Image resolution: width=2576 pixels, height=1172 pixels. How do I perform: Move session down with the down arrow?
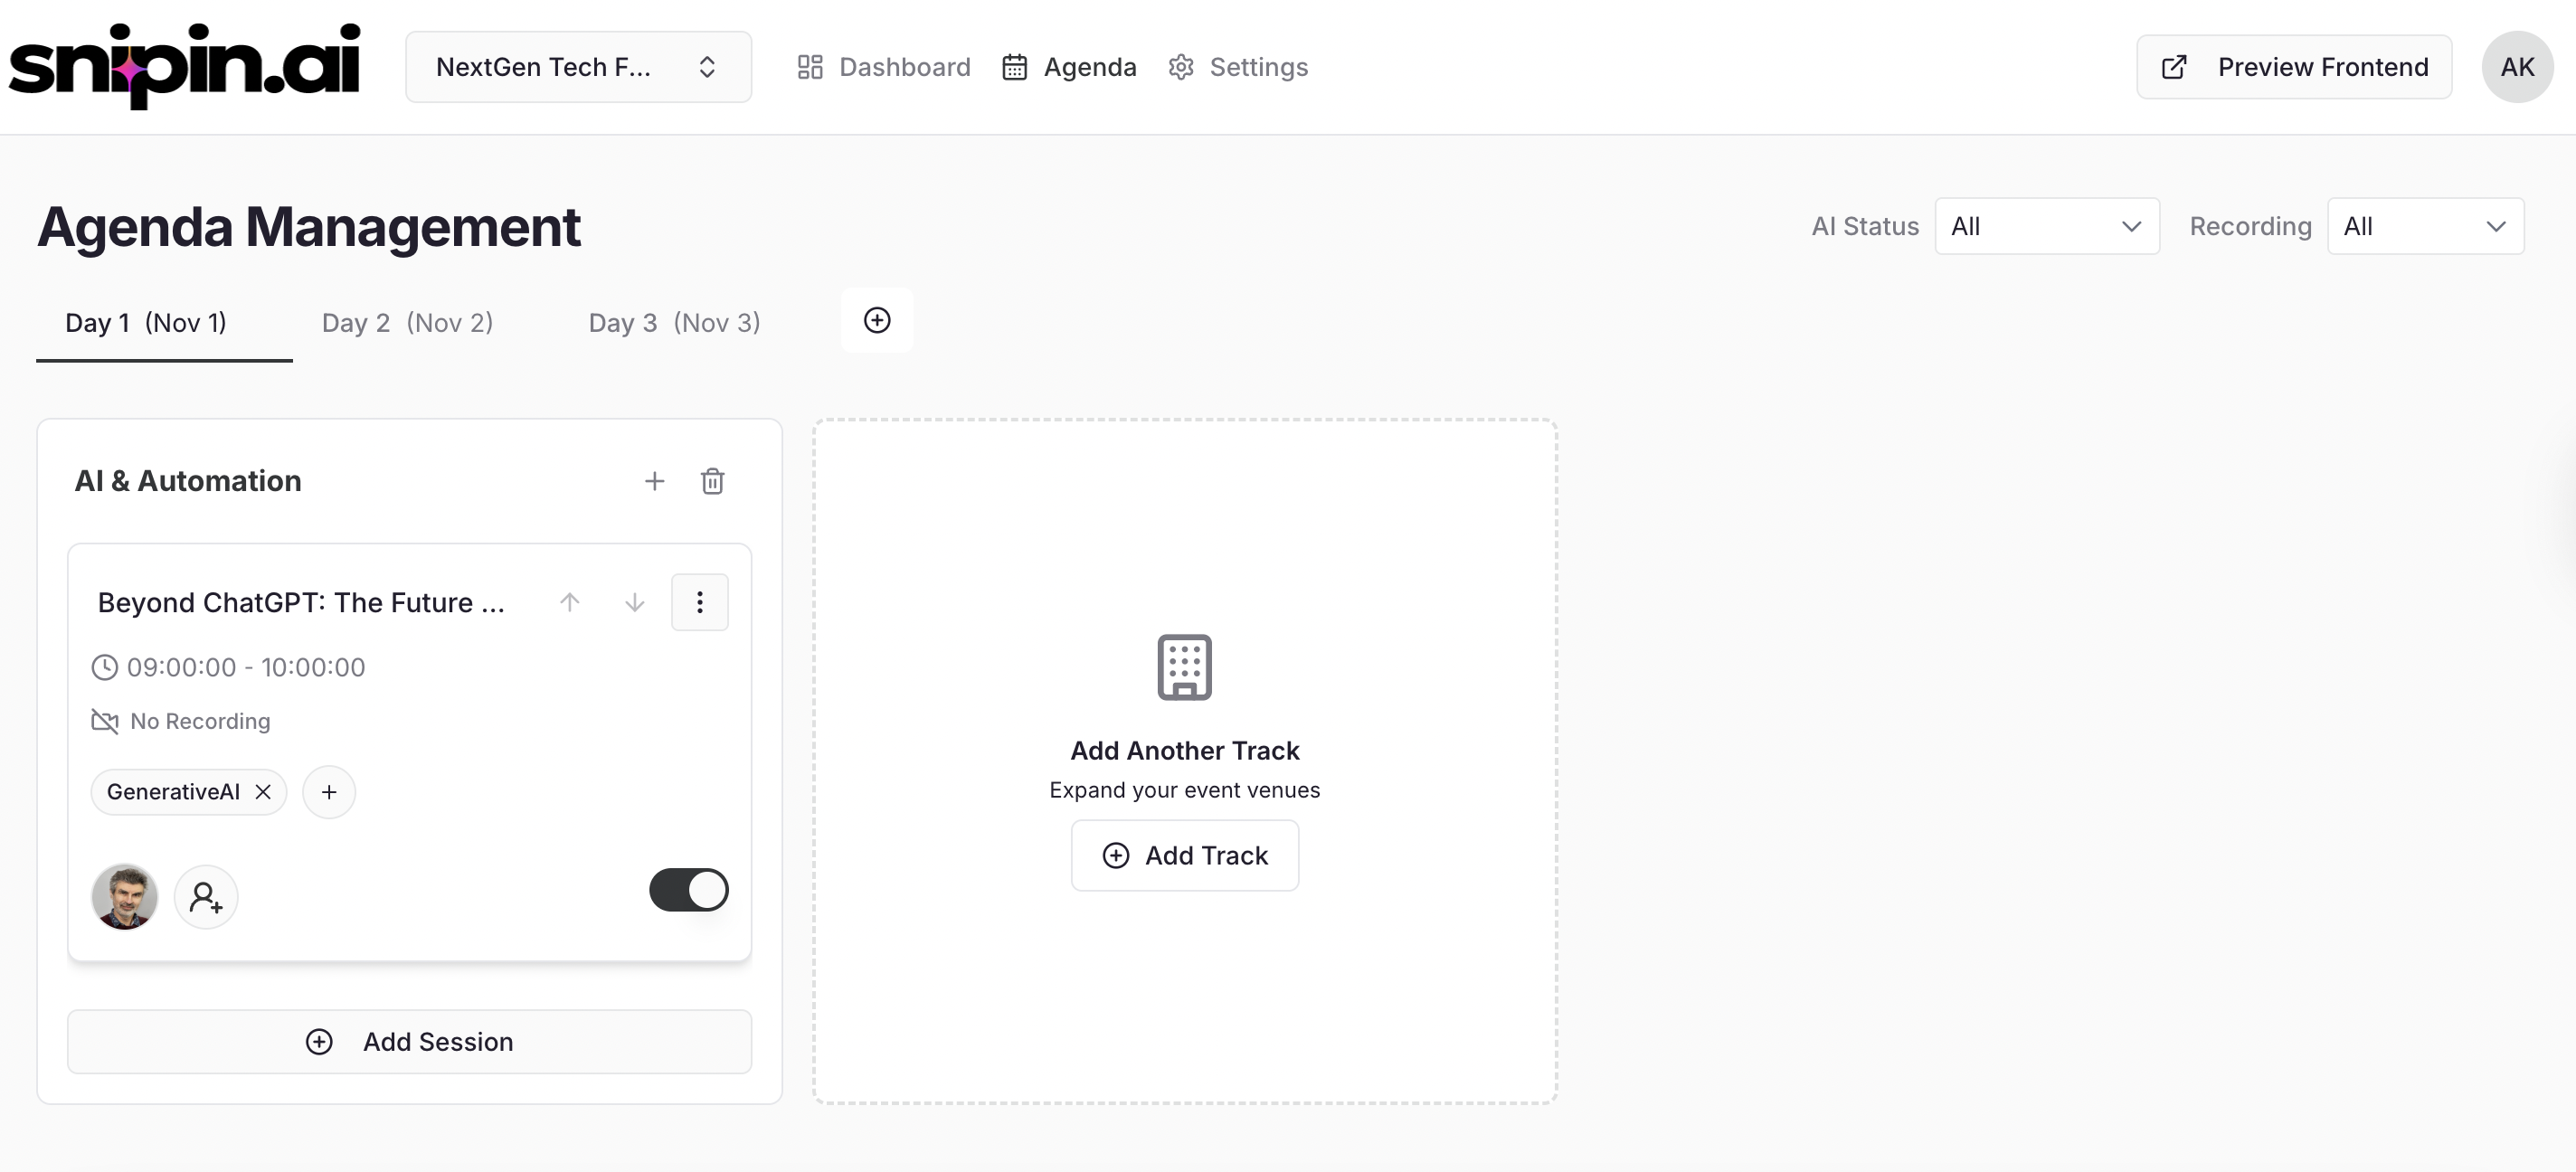point(634,602)
